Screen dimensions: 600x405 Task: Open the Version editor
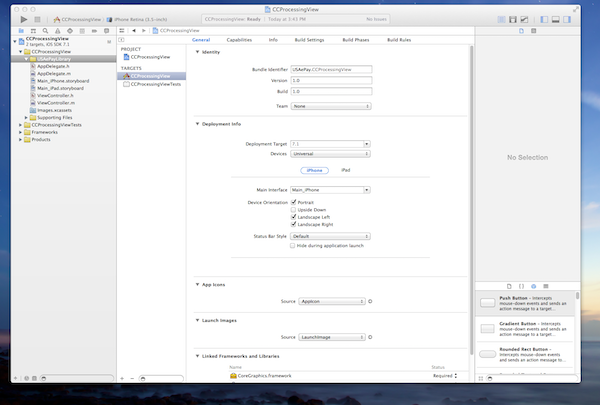(x=522, y=19)
